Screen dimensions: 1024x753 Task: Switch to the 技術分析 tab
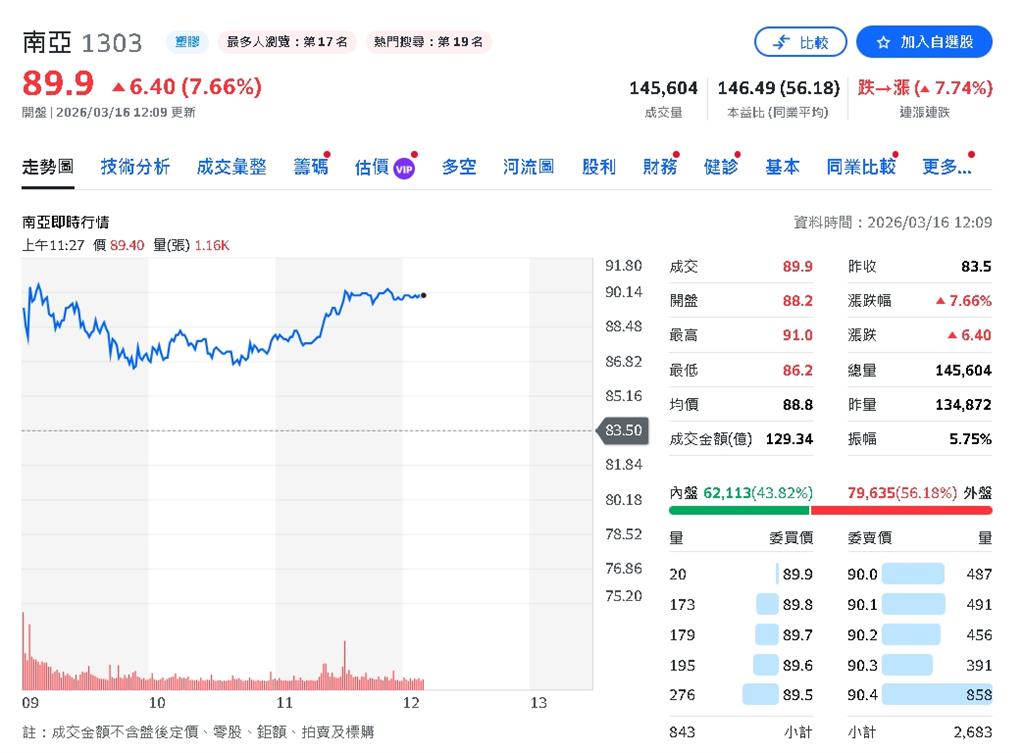[x=134, y=166]
